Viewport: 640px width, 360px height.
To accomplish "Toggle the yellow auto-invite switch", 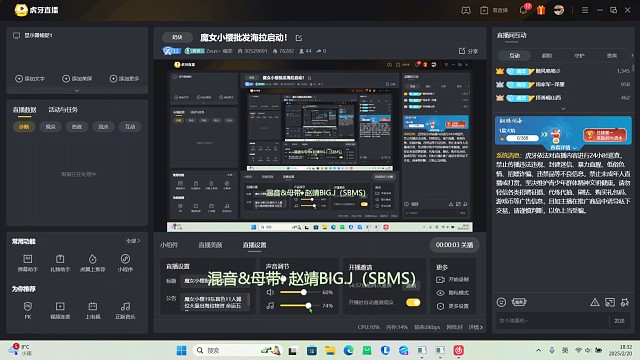I will [413, 302].
